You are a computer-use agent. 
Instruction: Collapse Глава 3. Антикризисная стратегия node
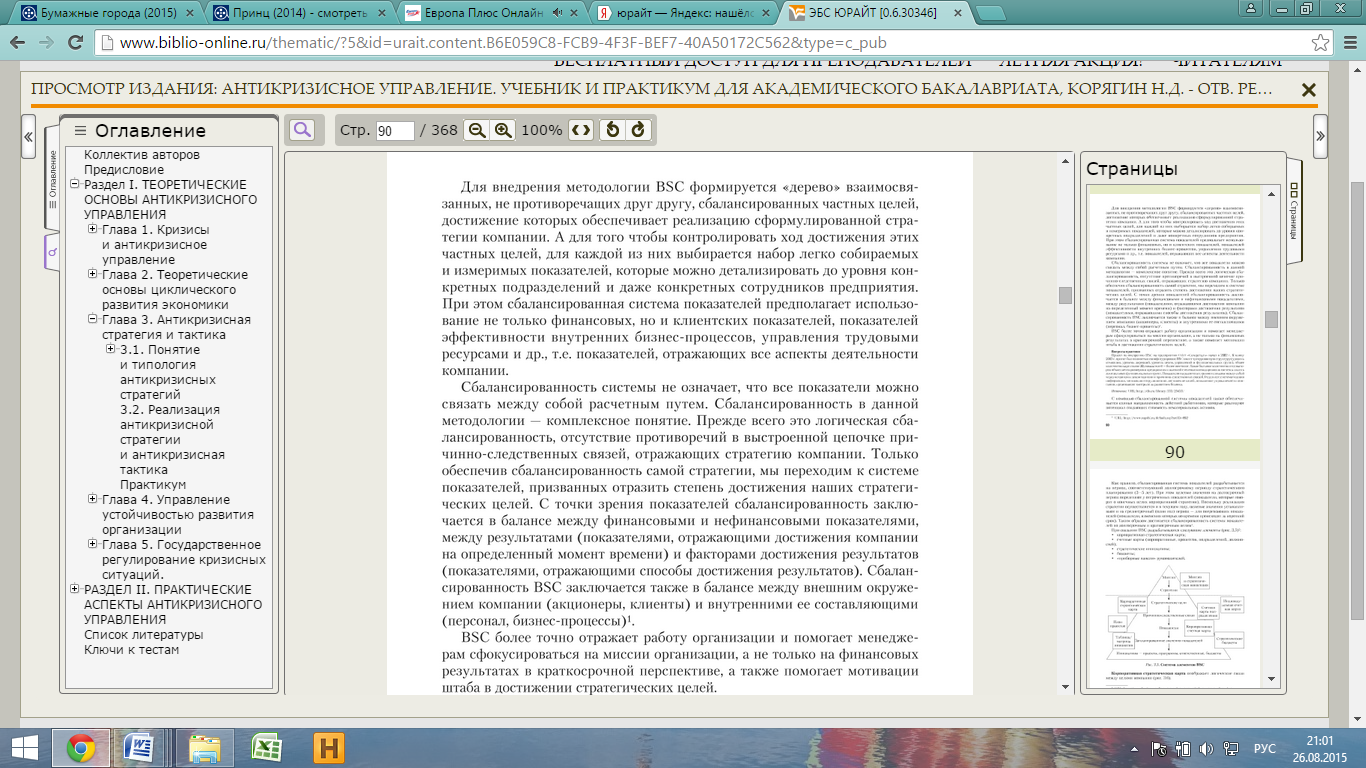(93, 320)
